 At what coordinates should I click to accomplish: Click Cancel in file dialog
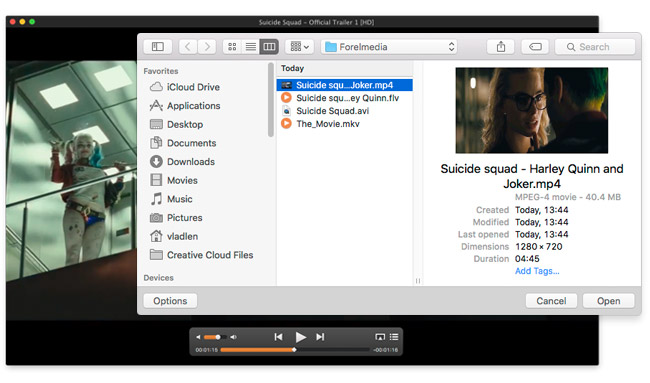click(x=551, y=301)
